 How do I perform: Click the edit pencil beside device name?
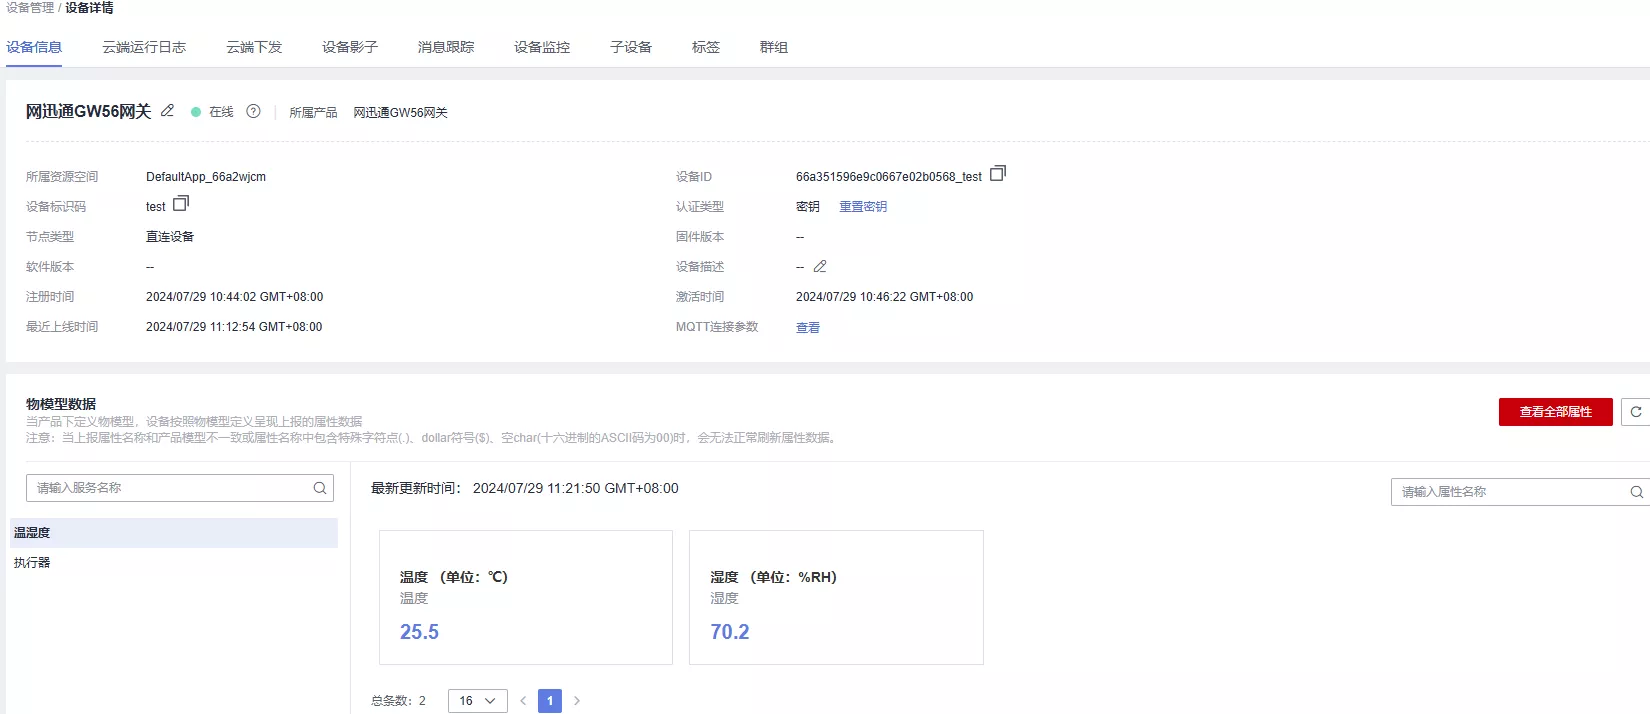(168, 111)
